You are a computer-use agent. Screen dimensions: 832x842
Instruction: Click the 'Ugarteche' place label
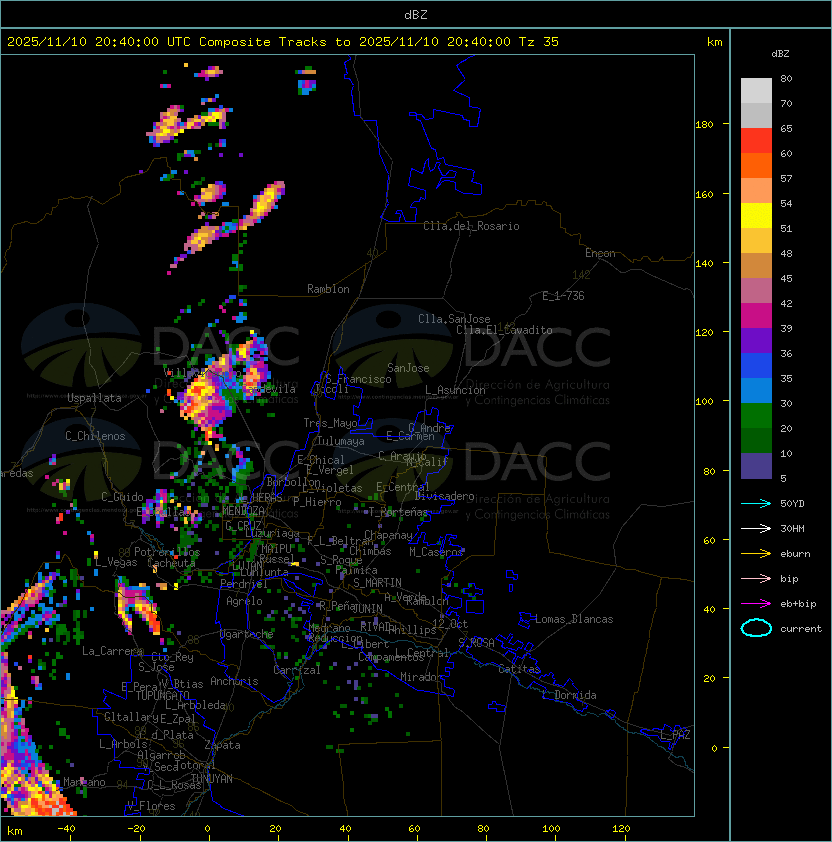pos(247,635)
